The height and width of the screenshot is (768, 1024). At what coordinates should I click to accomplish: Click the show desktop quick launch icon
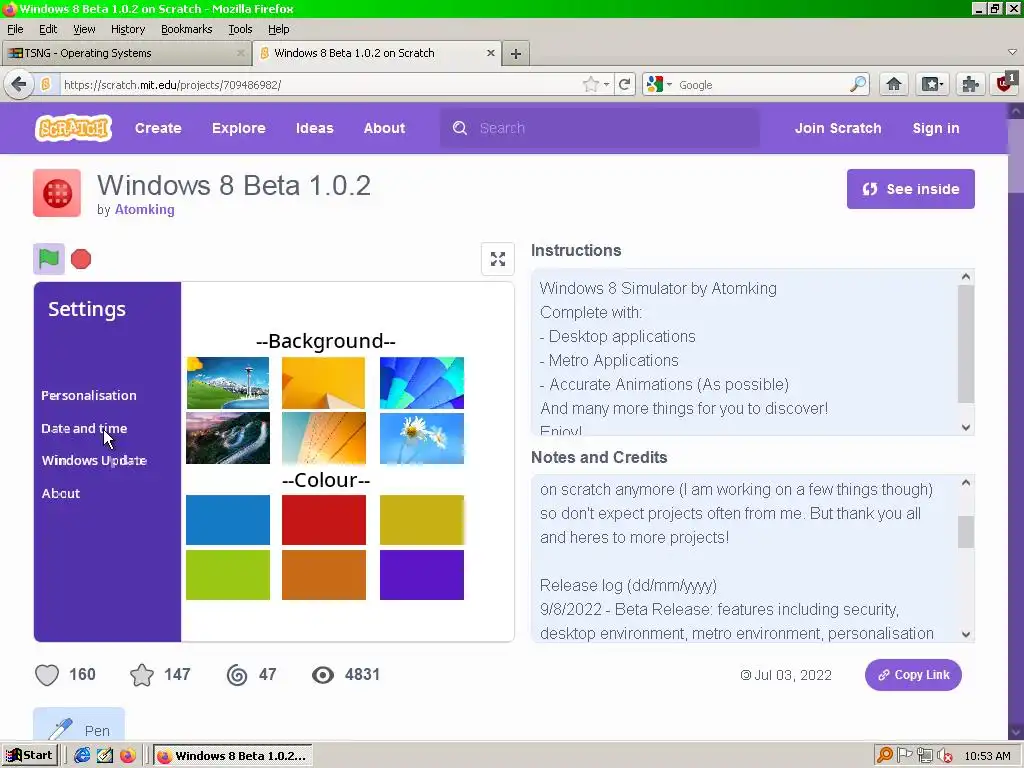pos(104,756)
